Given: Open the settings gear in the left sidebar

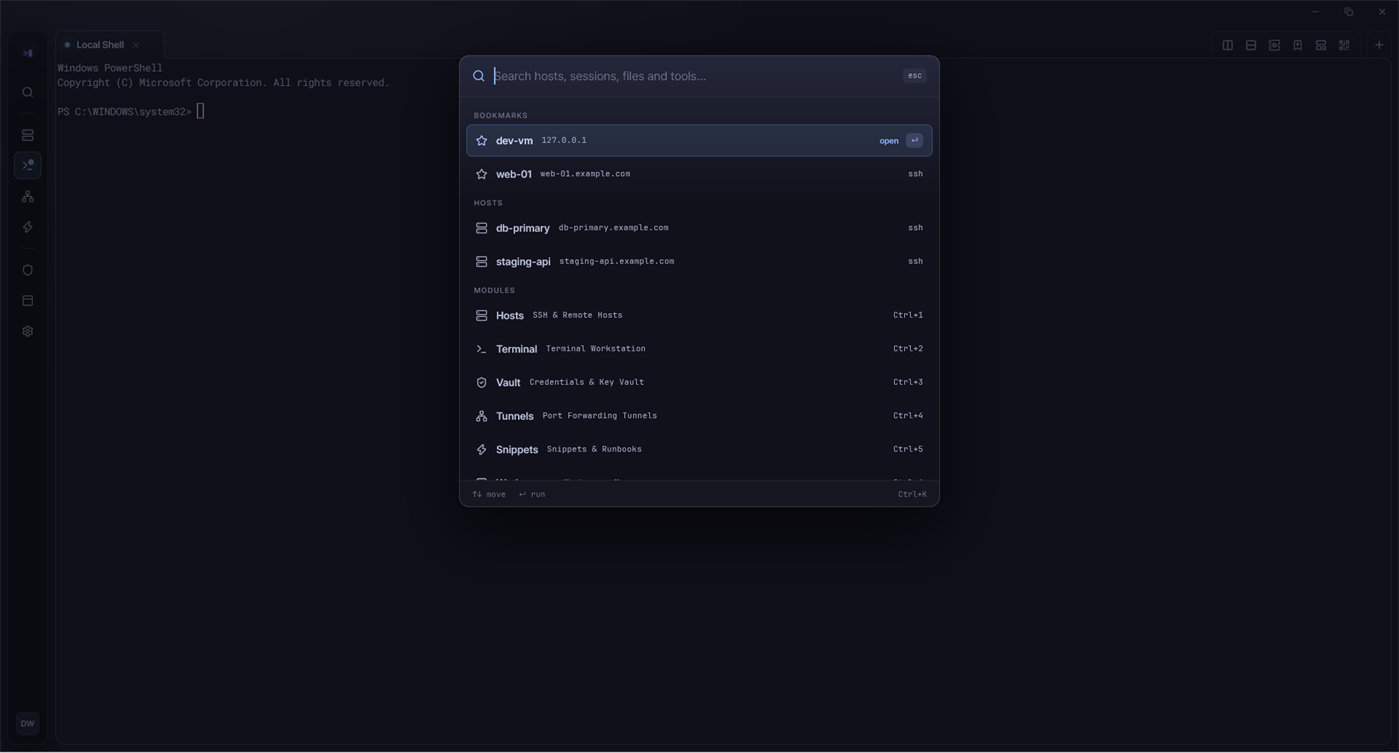Looking at the screenshot, I should click(28, 332).
